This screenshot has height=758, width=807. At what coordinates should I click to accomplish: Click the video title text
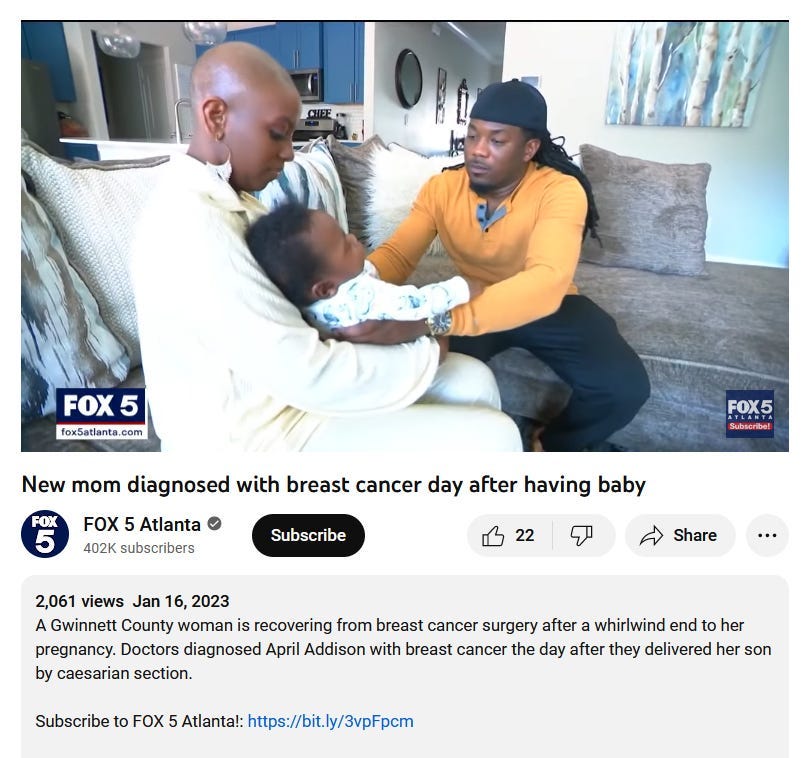[334, 485]
